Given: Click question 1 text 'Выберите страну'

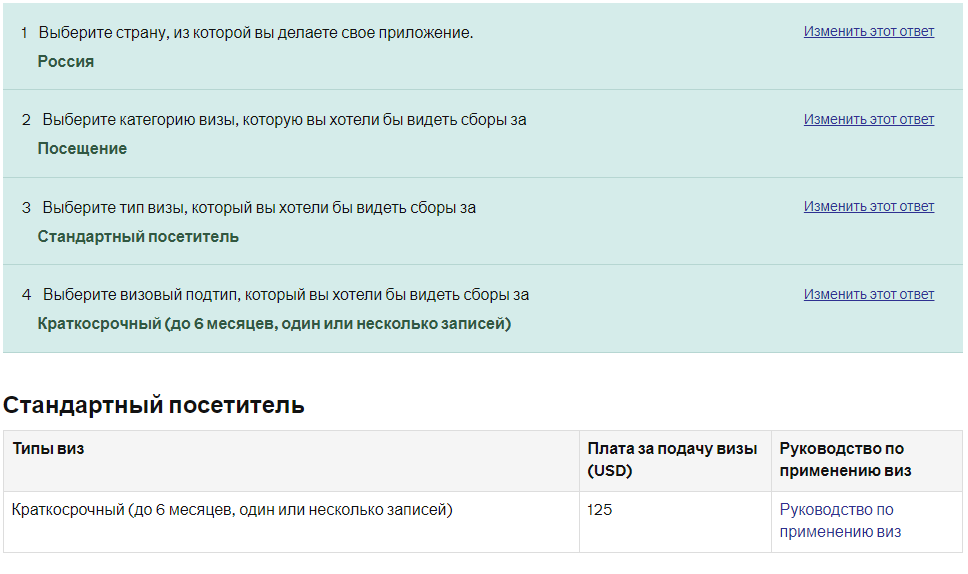Looking at the screenshot, I should [256, 33].
